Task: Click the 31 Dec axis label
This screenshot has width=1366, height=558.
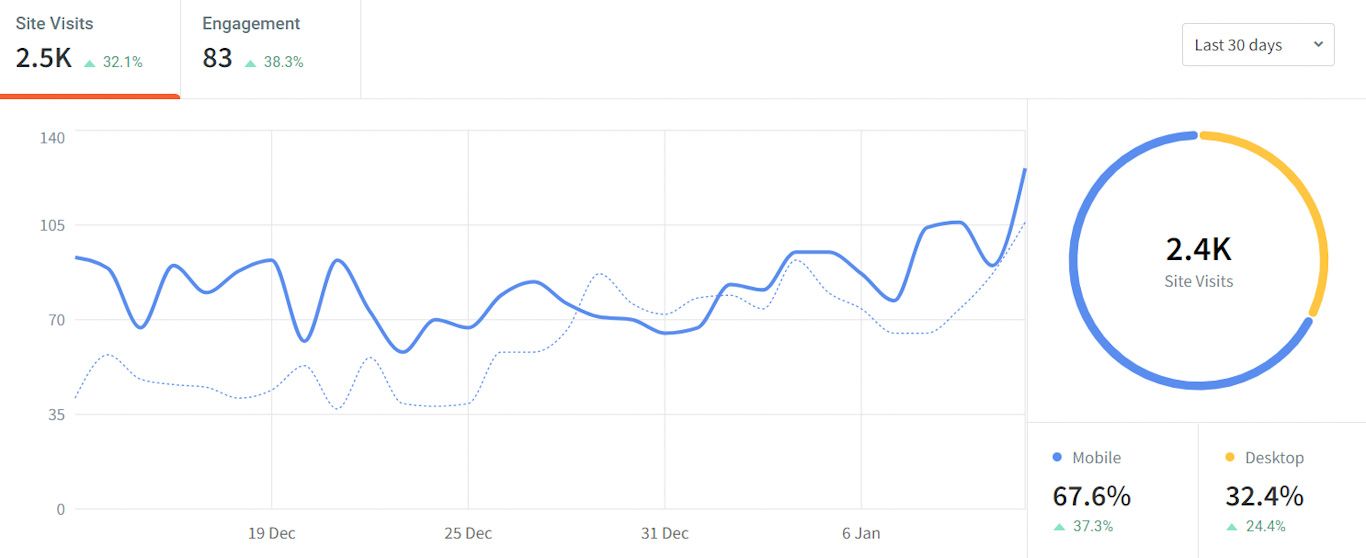Action: click(665, 533)
